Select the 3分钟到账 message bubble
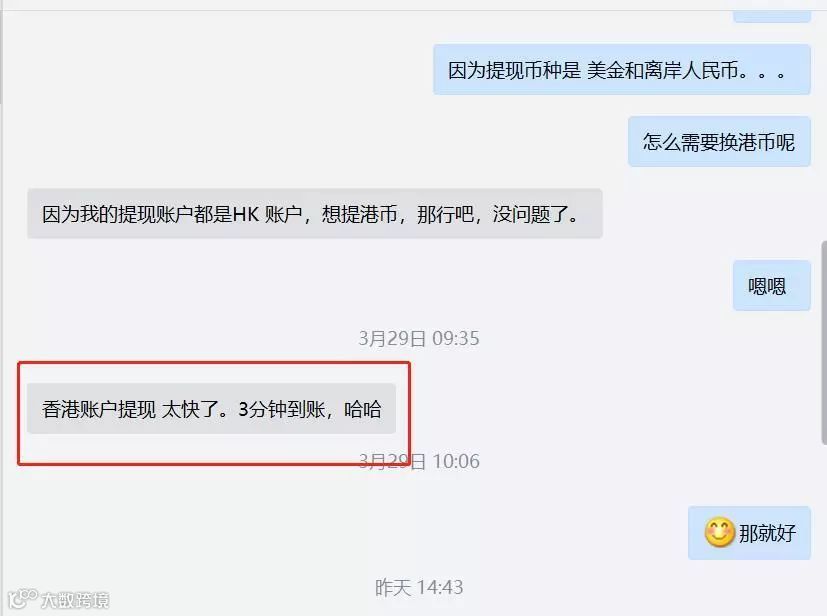827x616 pixels. pyautogui.click(x=211, y=409)
